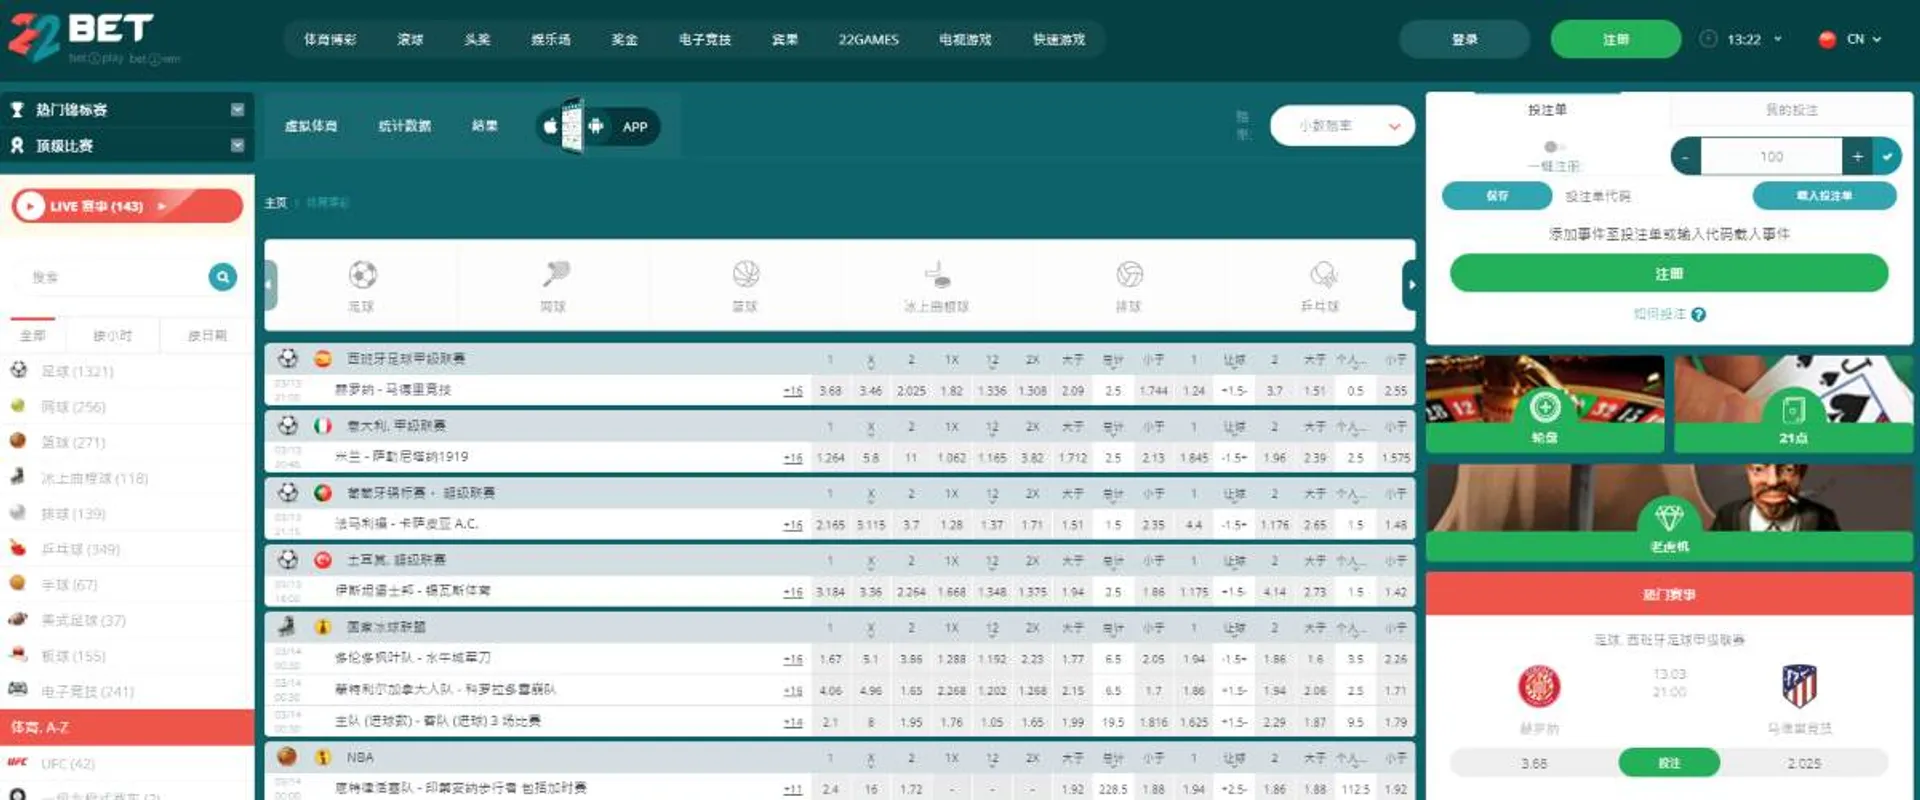Image resolution: width=1920 pixels, height=800 pixels.
Task: Select the basketball icon in sports carousel
Action: point(746,274)
